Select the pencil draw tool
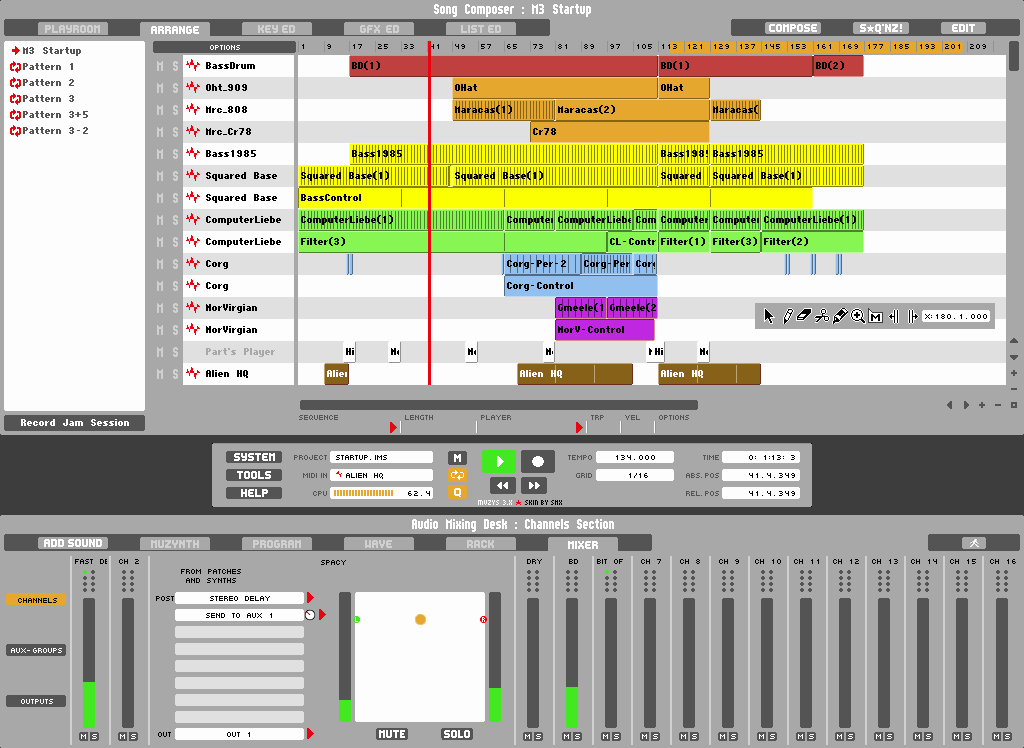 (x=788, y=316)
